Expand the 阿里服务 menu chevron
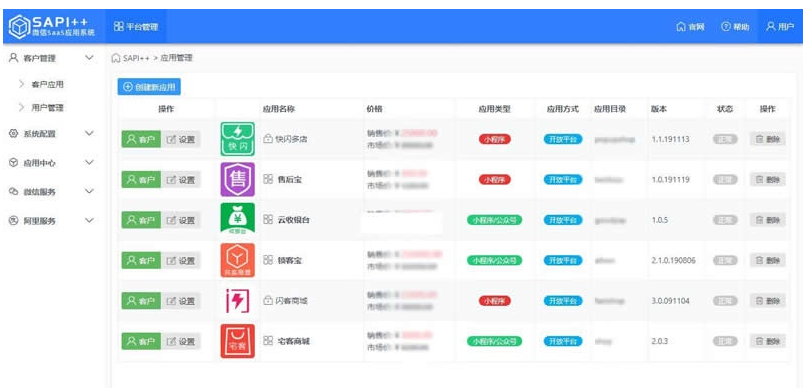 point(89,221)
